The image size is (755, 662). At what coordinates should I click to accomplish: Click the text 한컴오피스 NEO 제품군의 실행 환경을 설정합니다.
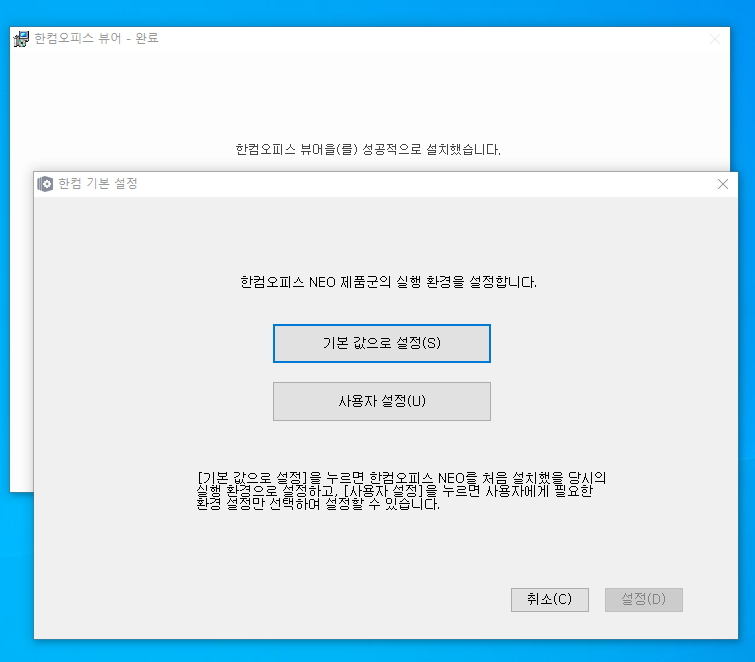388,282
